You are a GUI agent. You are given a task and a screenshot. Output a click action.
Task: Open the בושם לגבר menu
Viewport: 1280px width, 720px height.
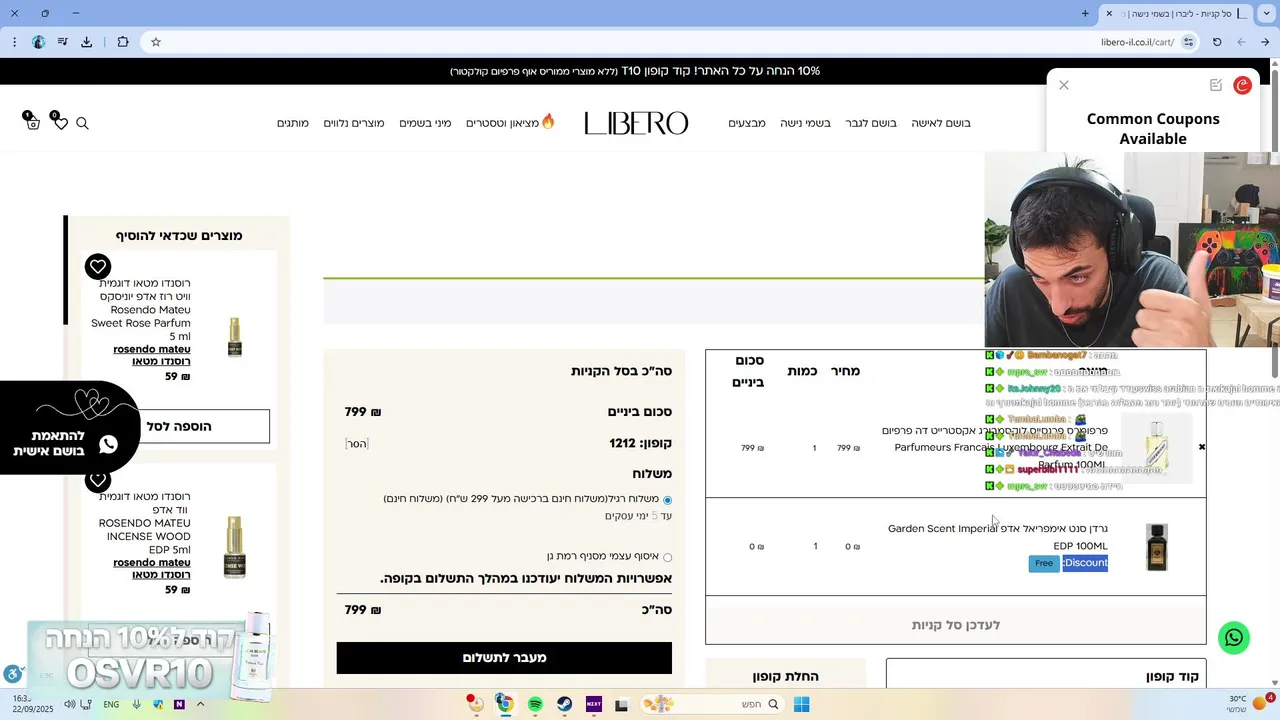871,123
